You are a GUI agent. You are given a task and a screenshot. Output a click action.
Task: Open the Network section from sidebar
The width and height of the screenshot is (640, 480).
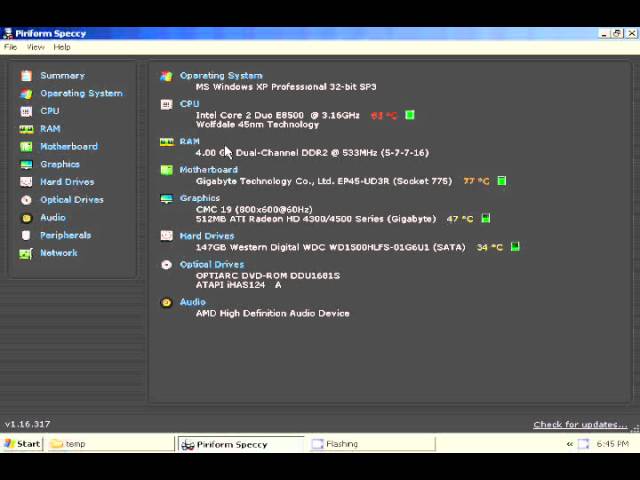(59, 253)
